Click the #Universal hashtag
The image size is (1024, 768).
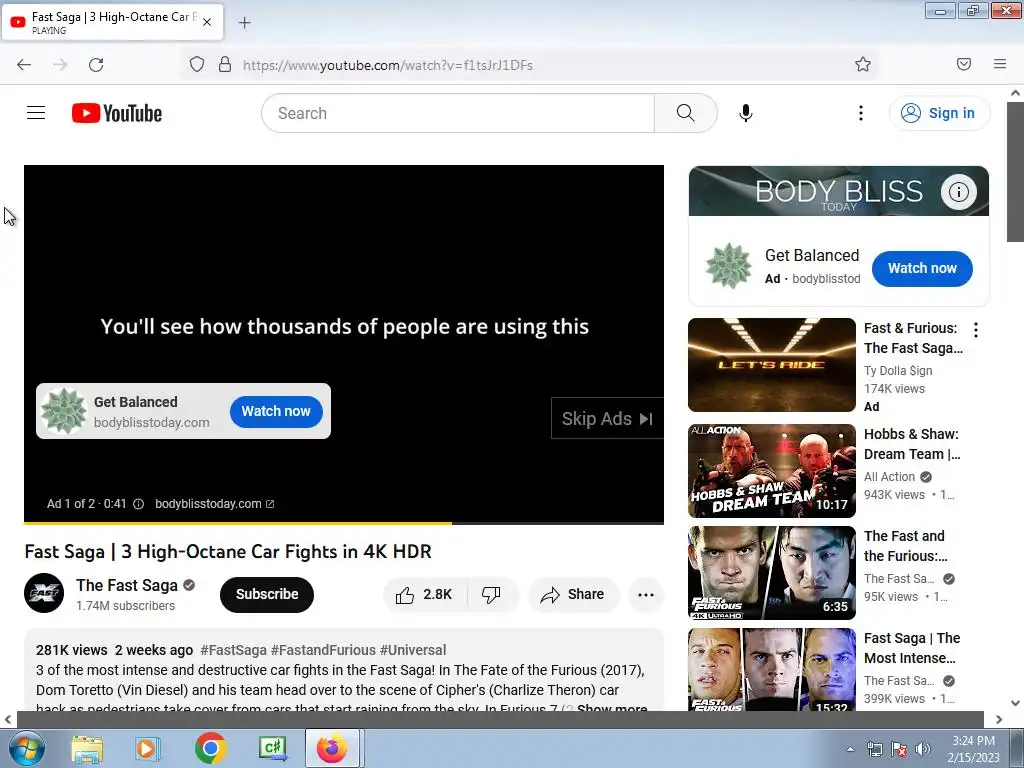coord(413,650)
